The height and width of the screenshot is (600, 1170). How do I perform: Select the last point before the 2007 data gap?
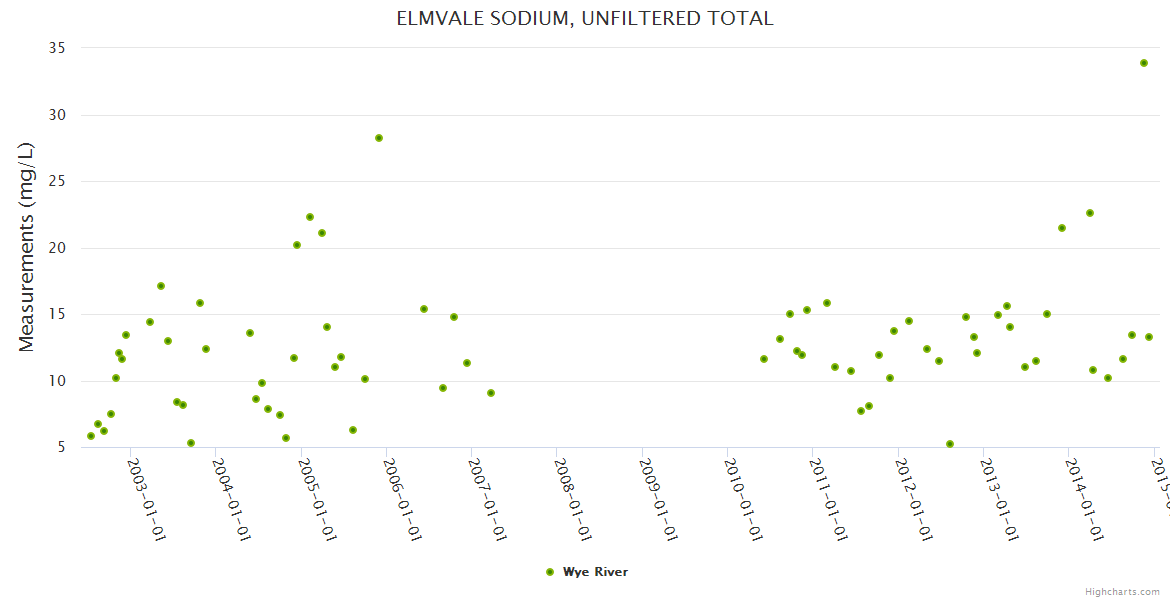[491, 393]
